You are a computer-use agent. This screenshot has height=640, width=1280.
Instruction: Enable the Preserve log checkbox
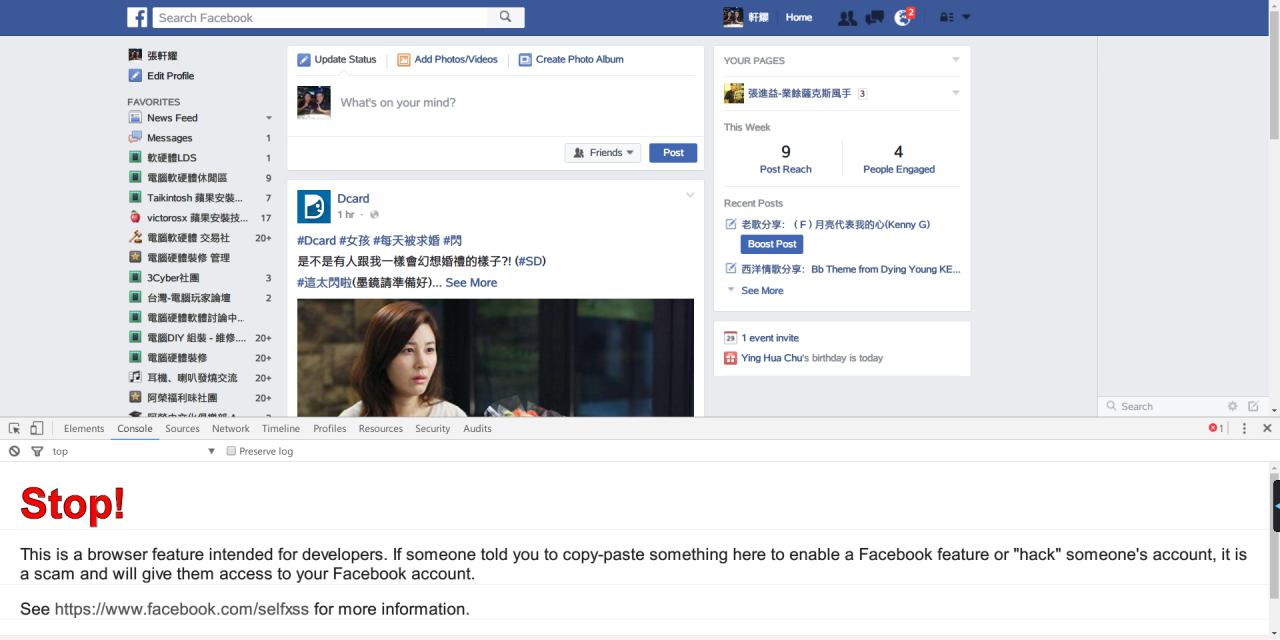[x=231, y=451]
